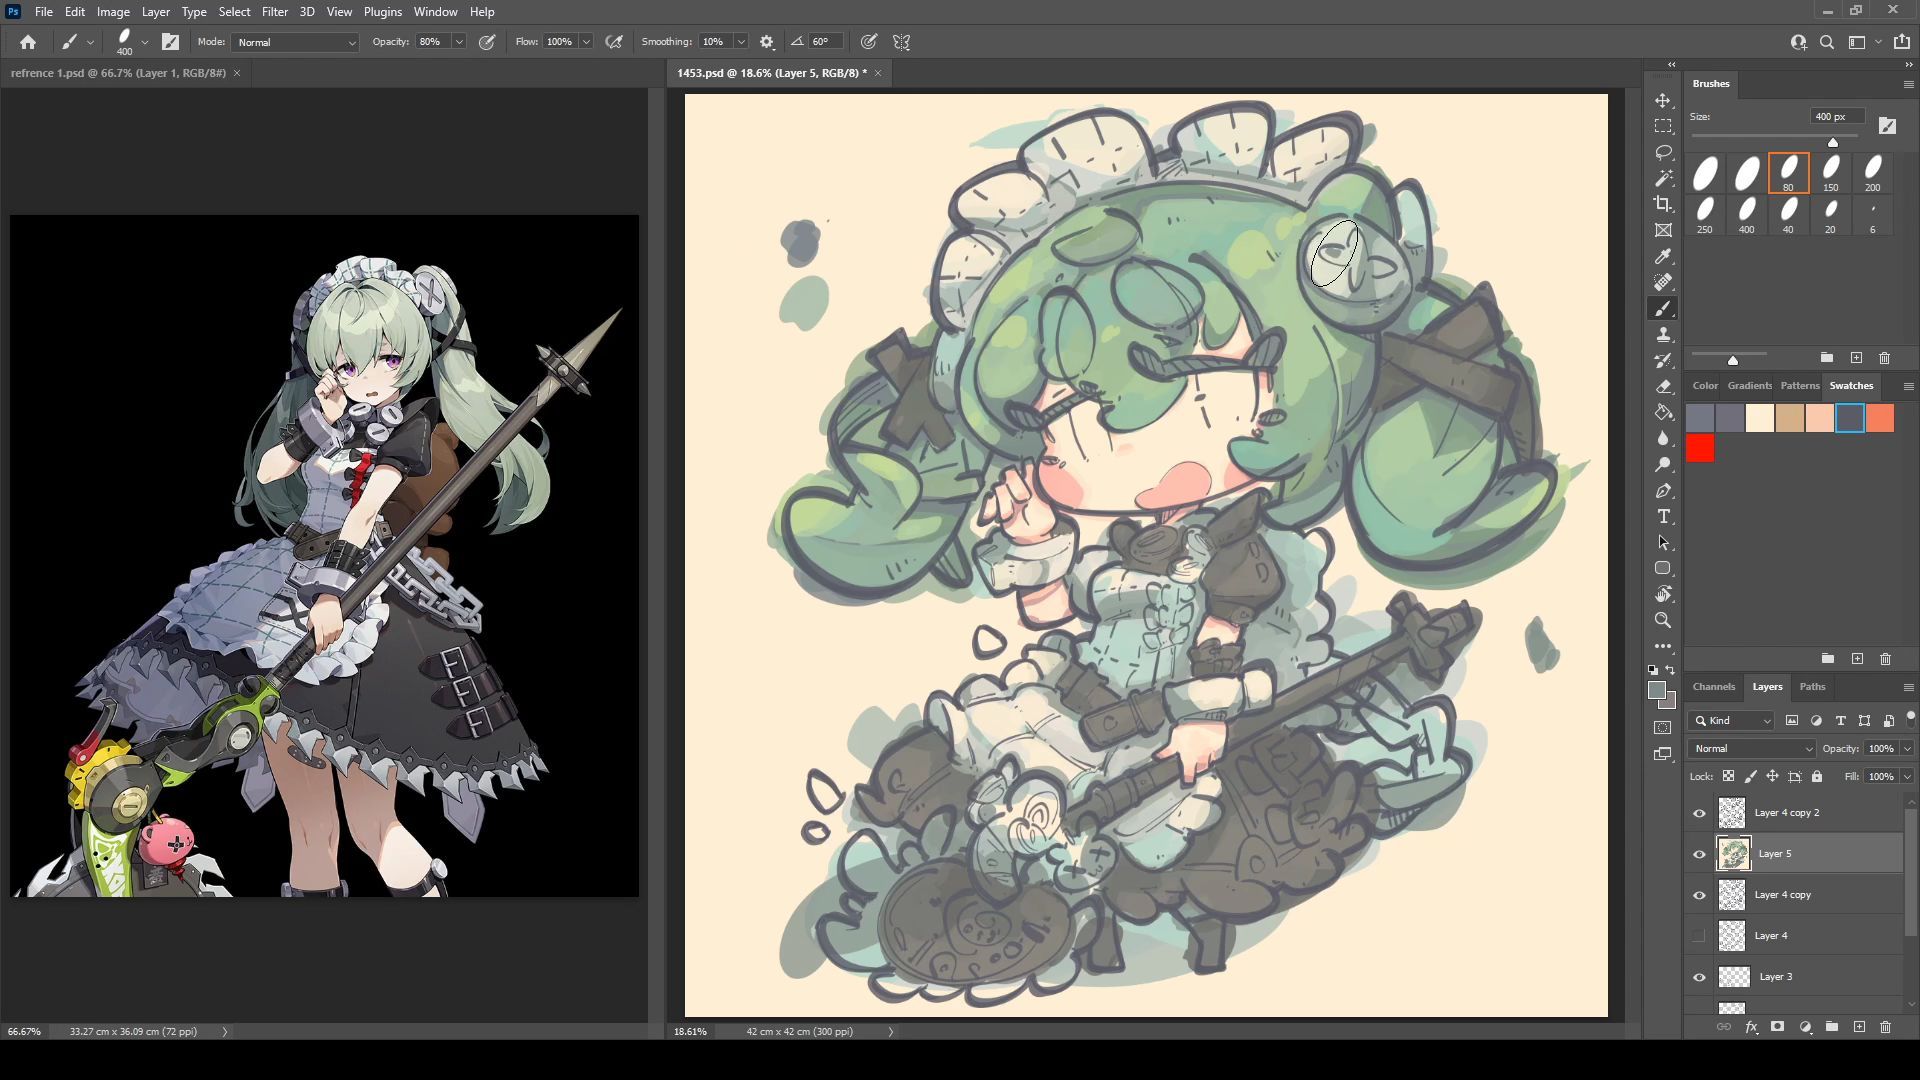
Task: Select the Zoom tool in toolbar
Action: coord(1663,620)
